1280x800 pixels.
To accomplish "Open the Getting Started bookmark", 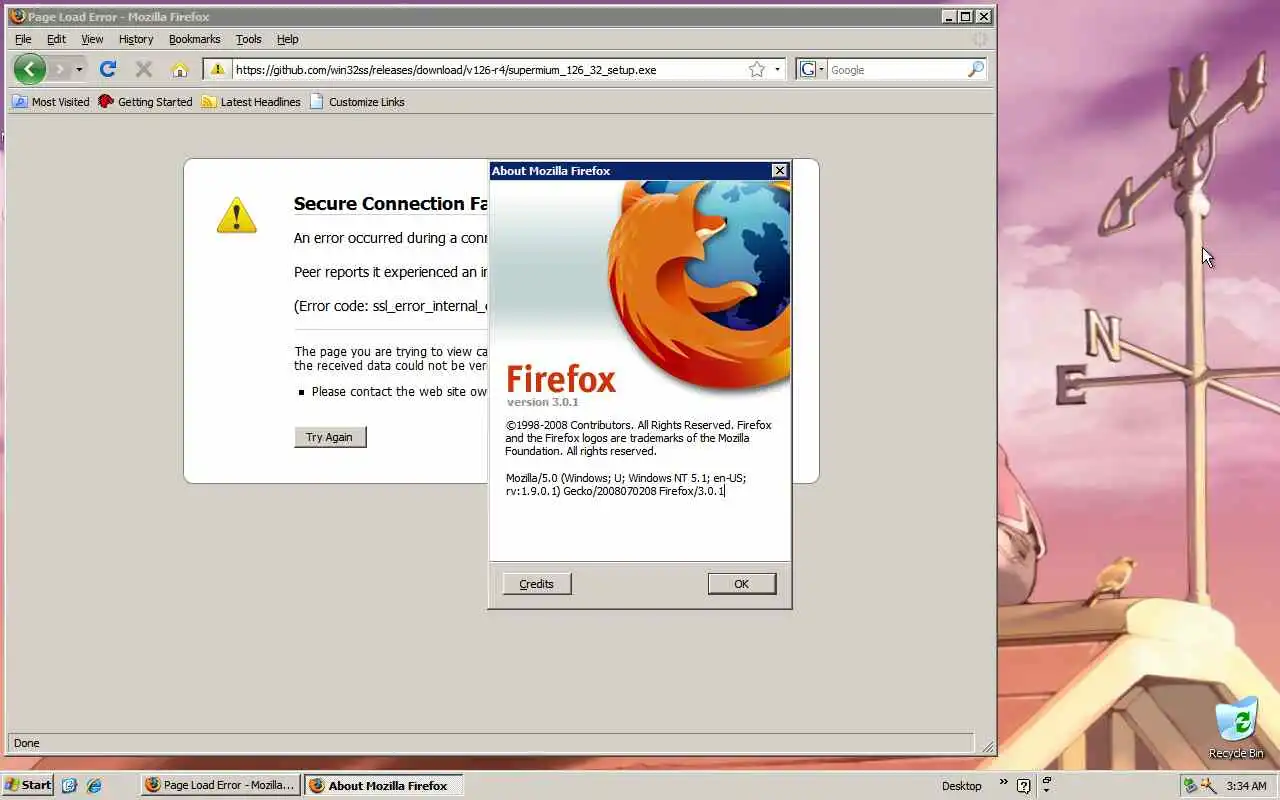I will point(145,101).
